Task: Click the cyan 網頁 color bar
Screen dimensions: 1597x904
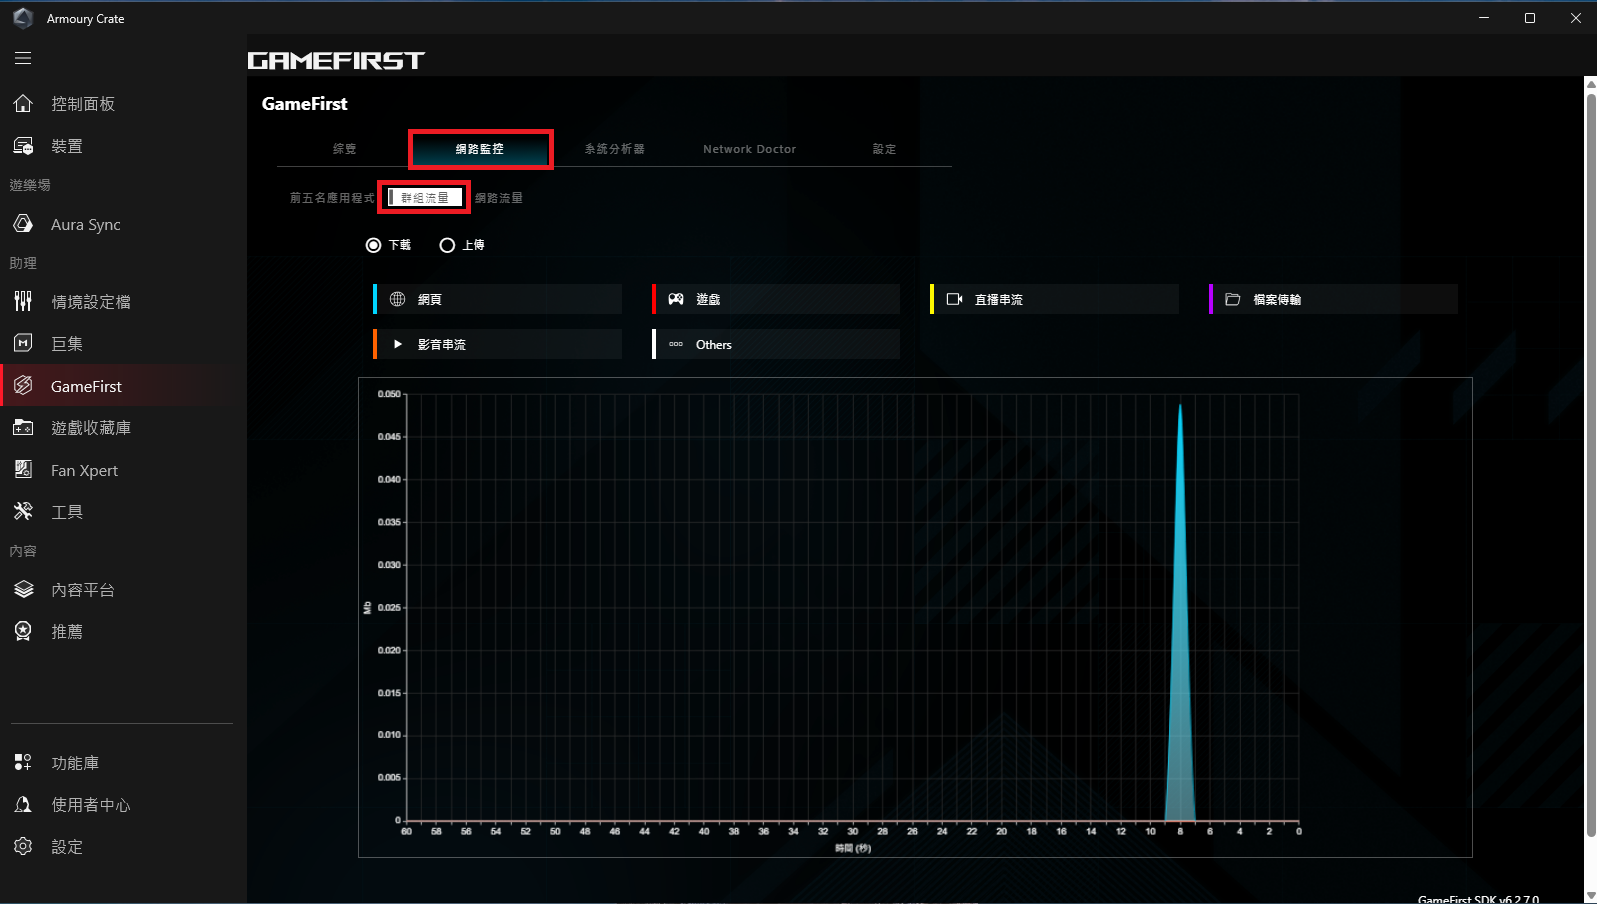Action: 375,299
